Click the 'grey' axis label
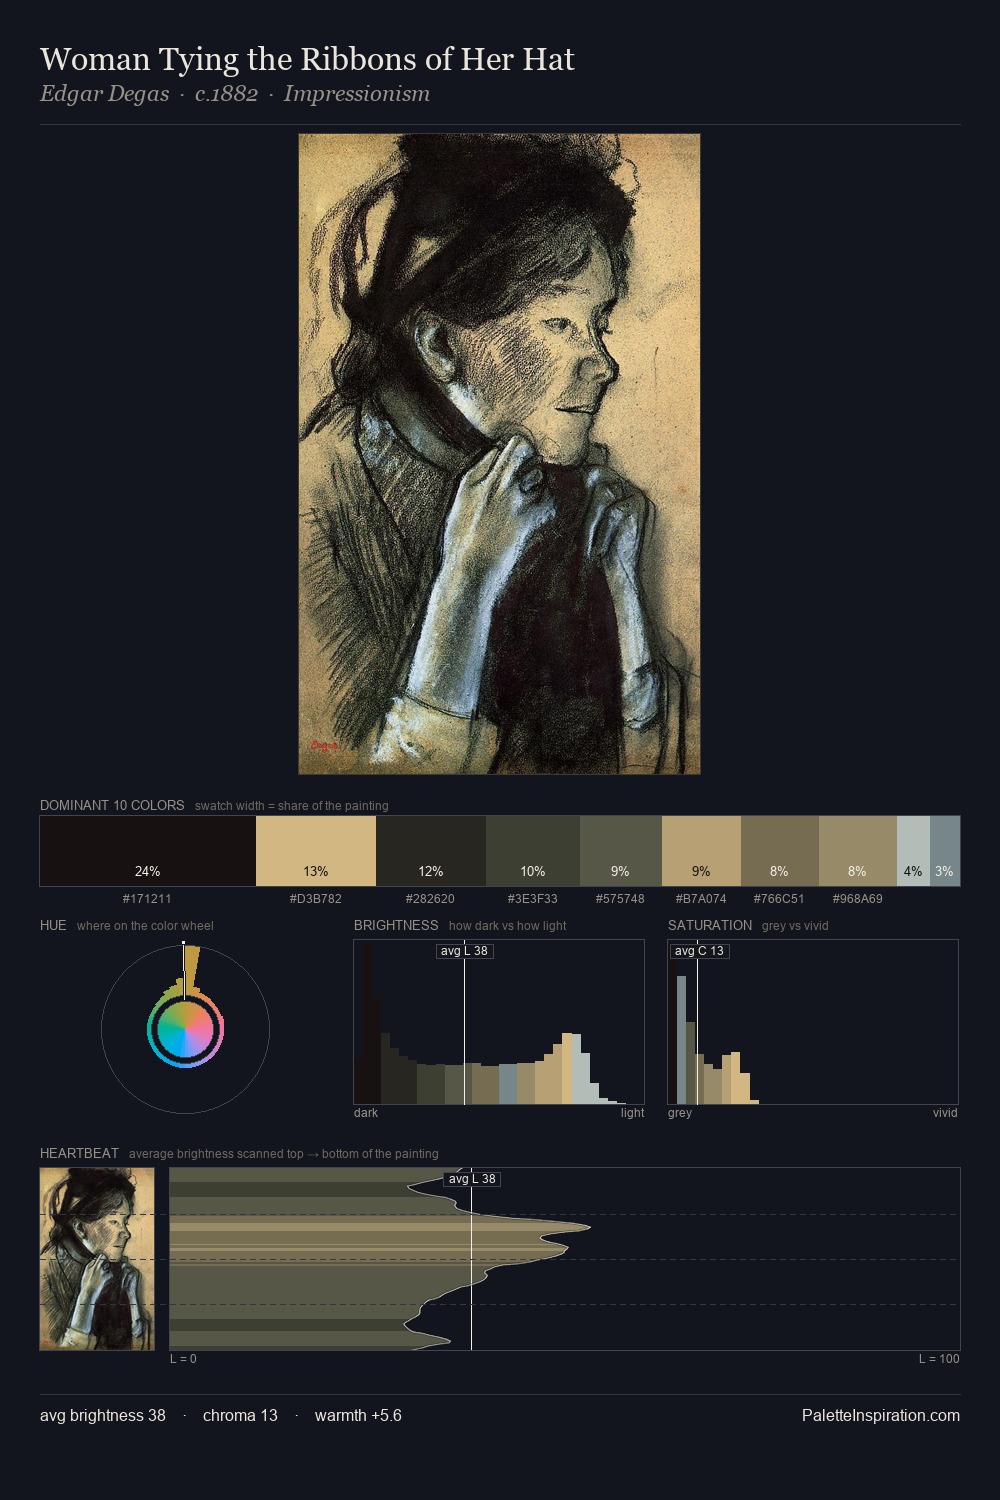The height and width of the screenshot is (1500, 1000). (680, 1113)
